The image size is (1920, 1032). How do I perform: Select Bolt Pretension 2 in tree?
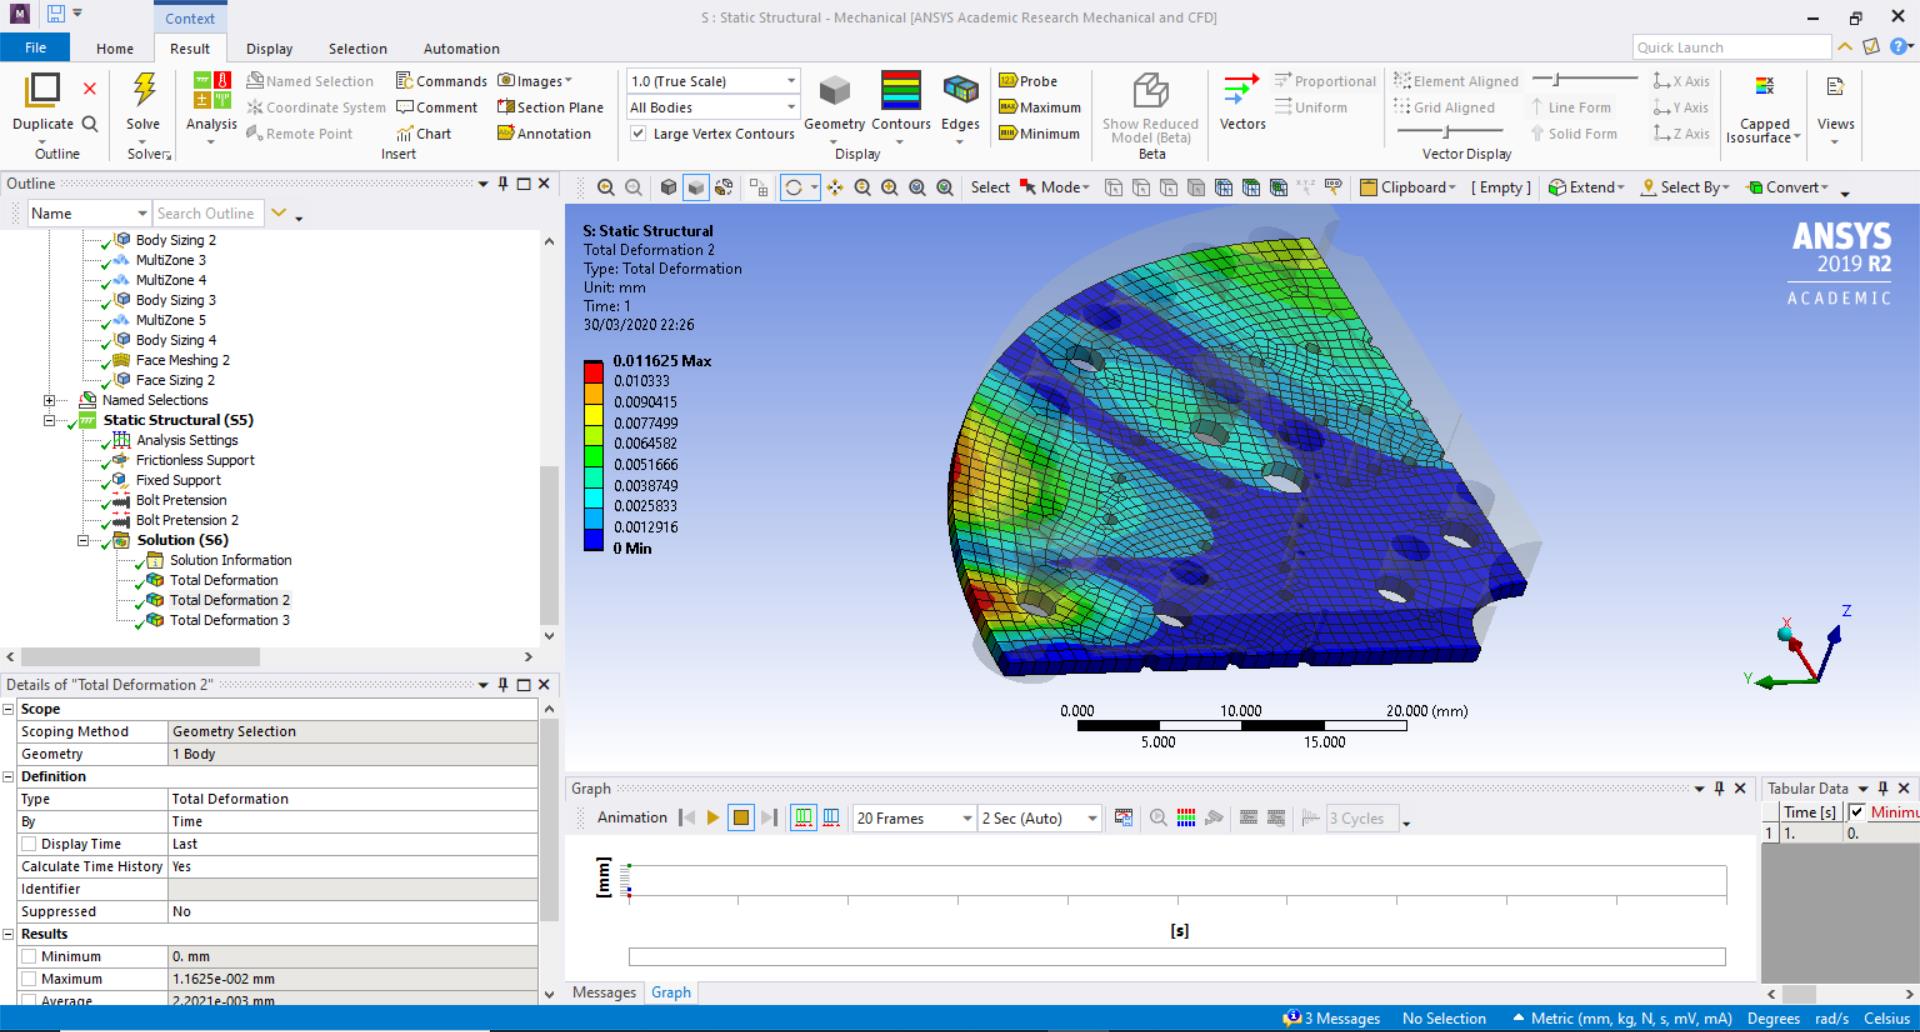click(x=187, y=520)
